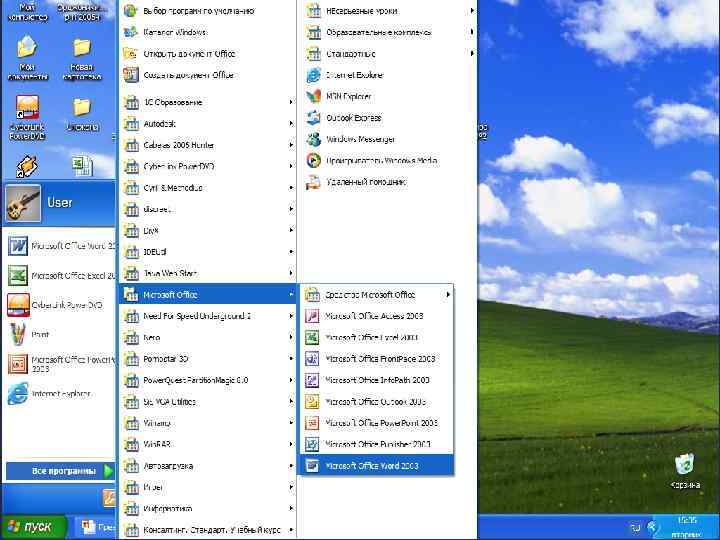Open the Winamp program group
This screenshot has height=540, width=720.
208,423
